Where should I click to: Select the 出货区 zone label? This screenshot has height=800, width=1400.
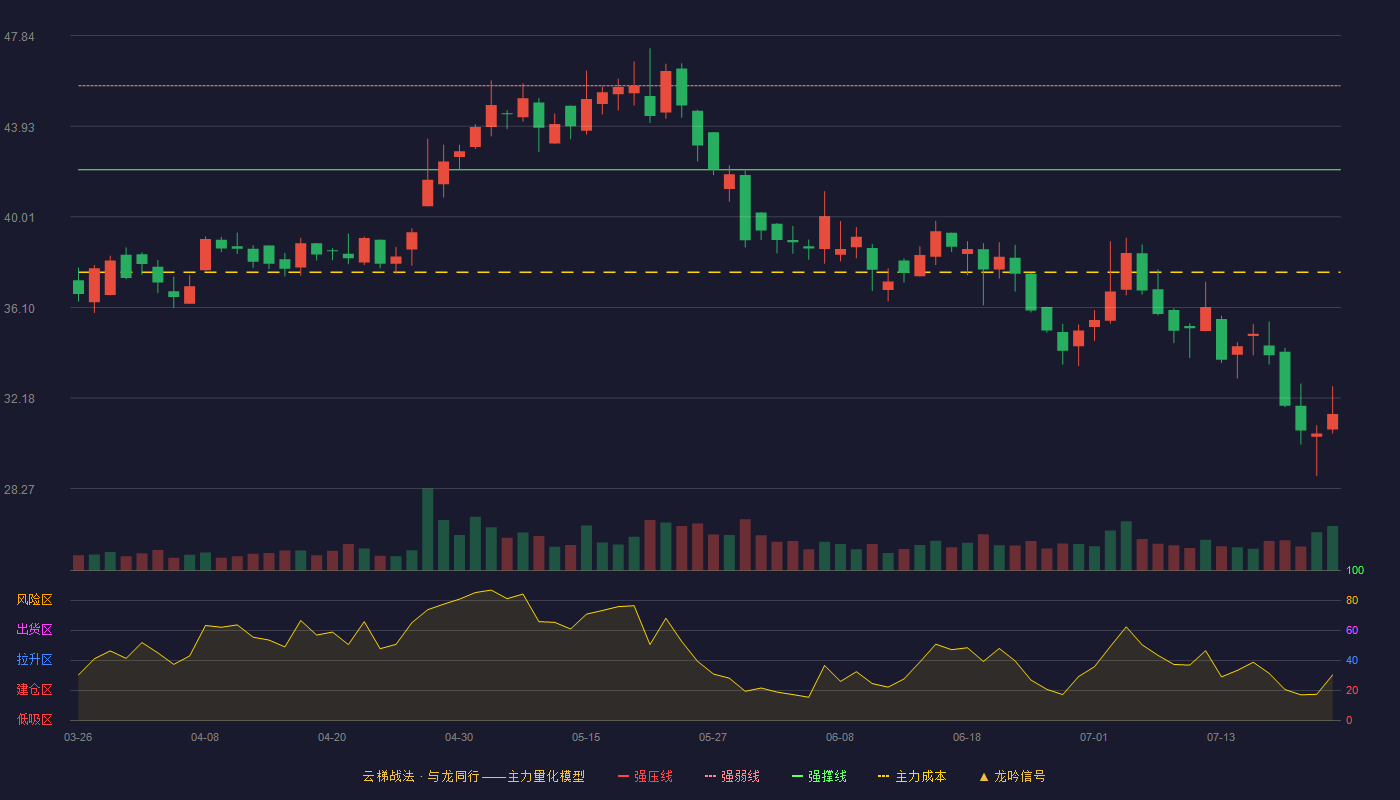pos(34,630)
